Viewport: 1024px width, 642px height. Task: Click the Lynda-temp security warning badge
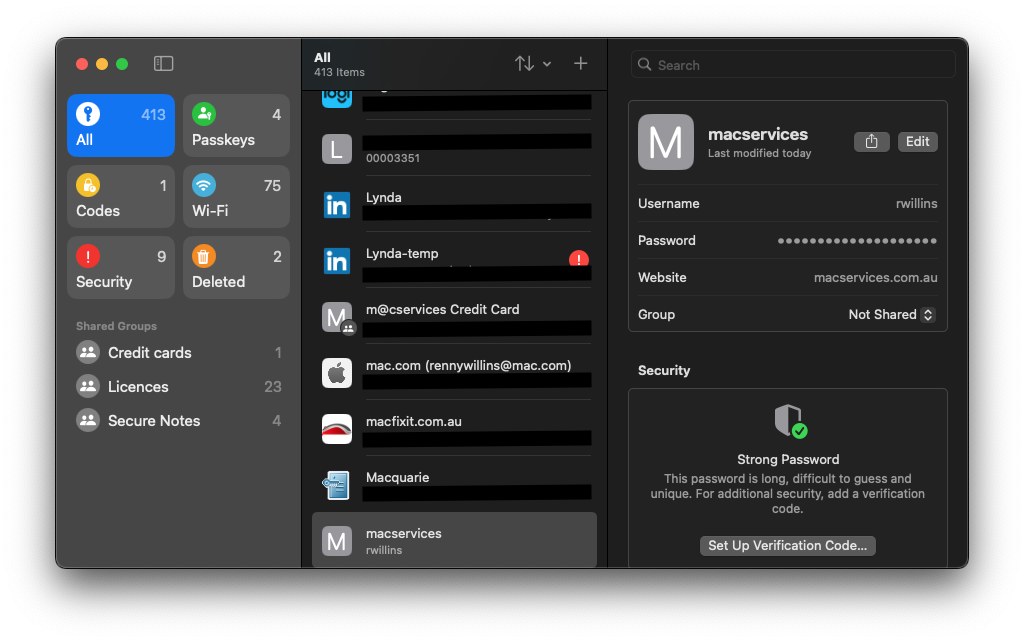(x=579, y=259)
